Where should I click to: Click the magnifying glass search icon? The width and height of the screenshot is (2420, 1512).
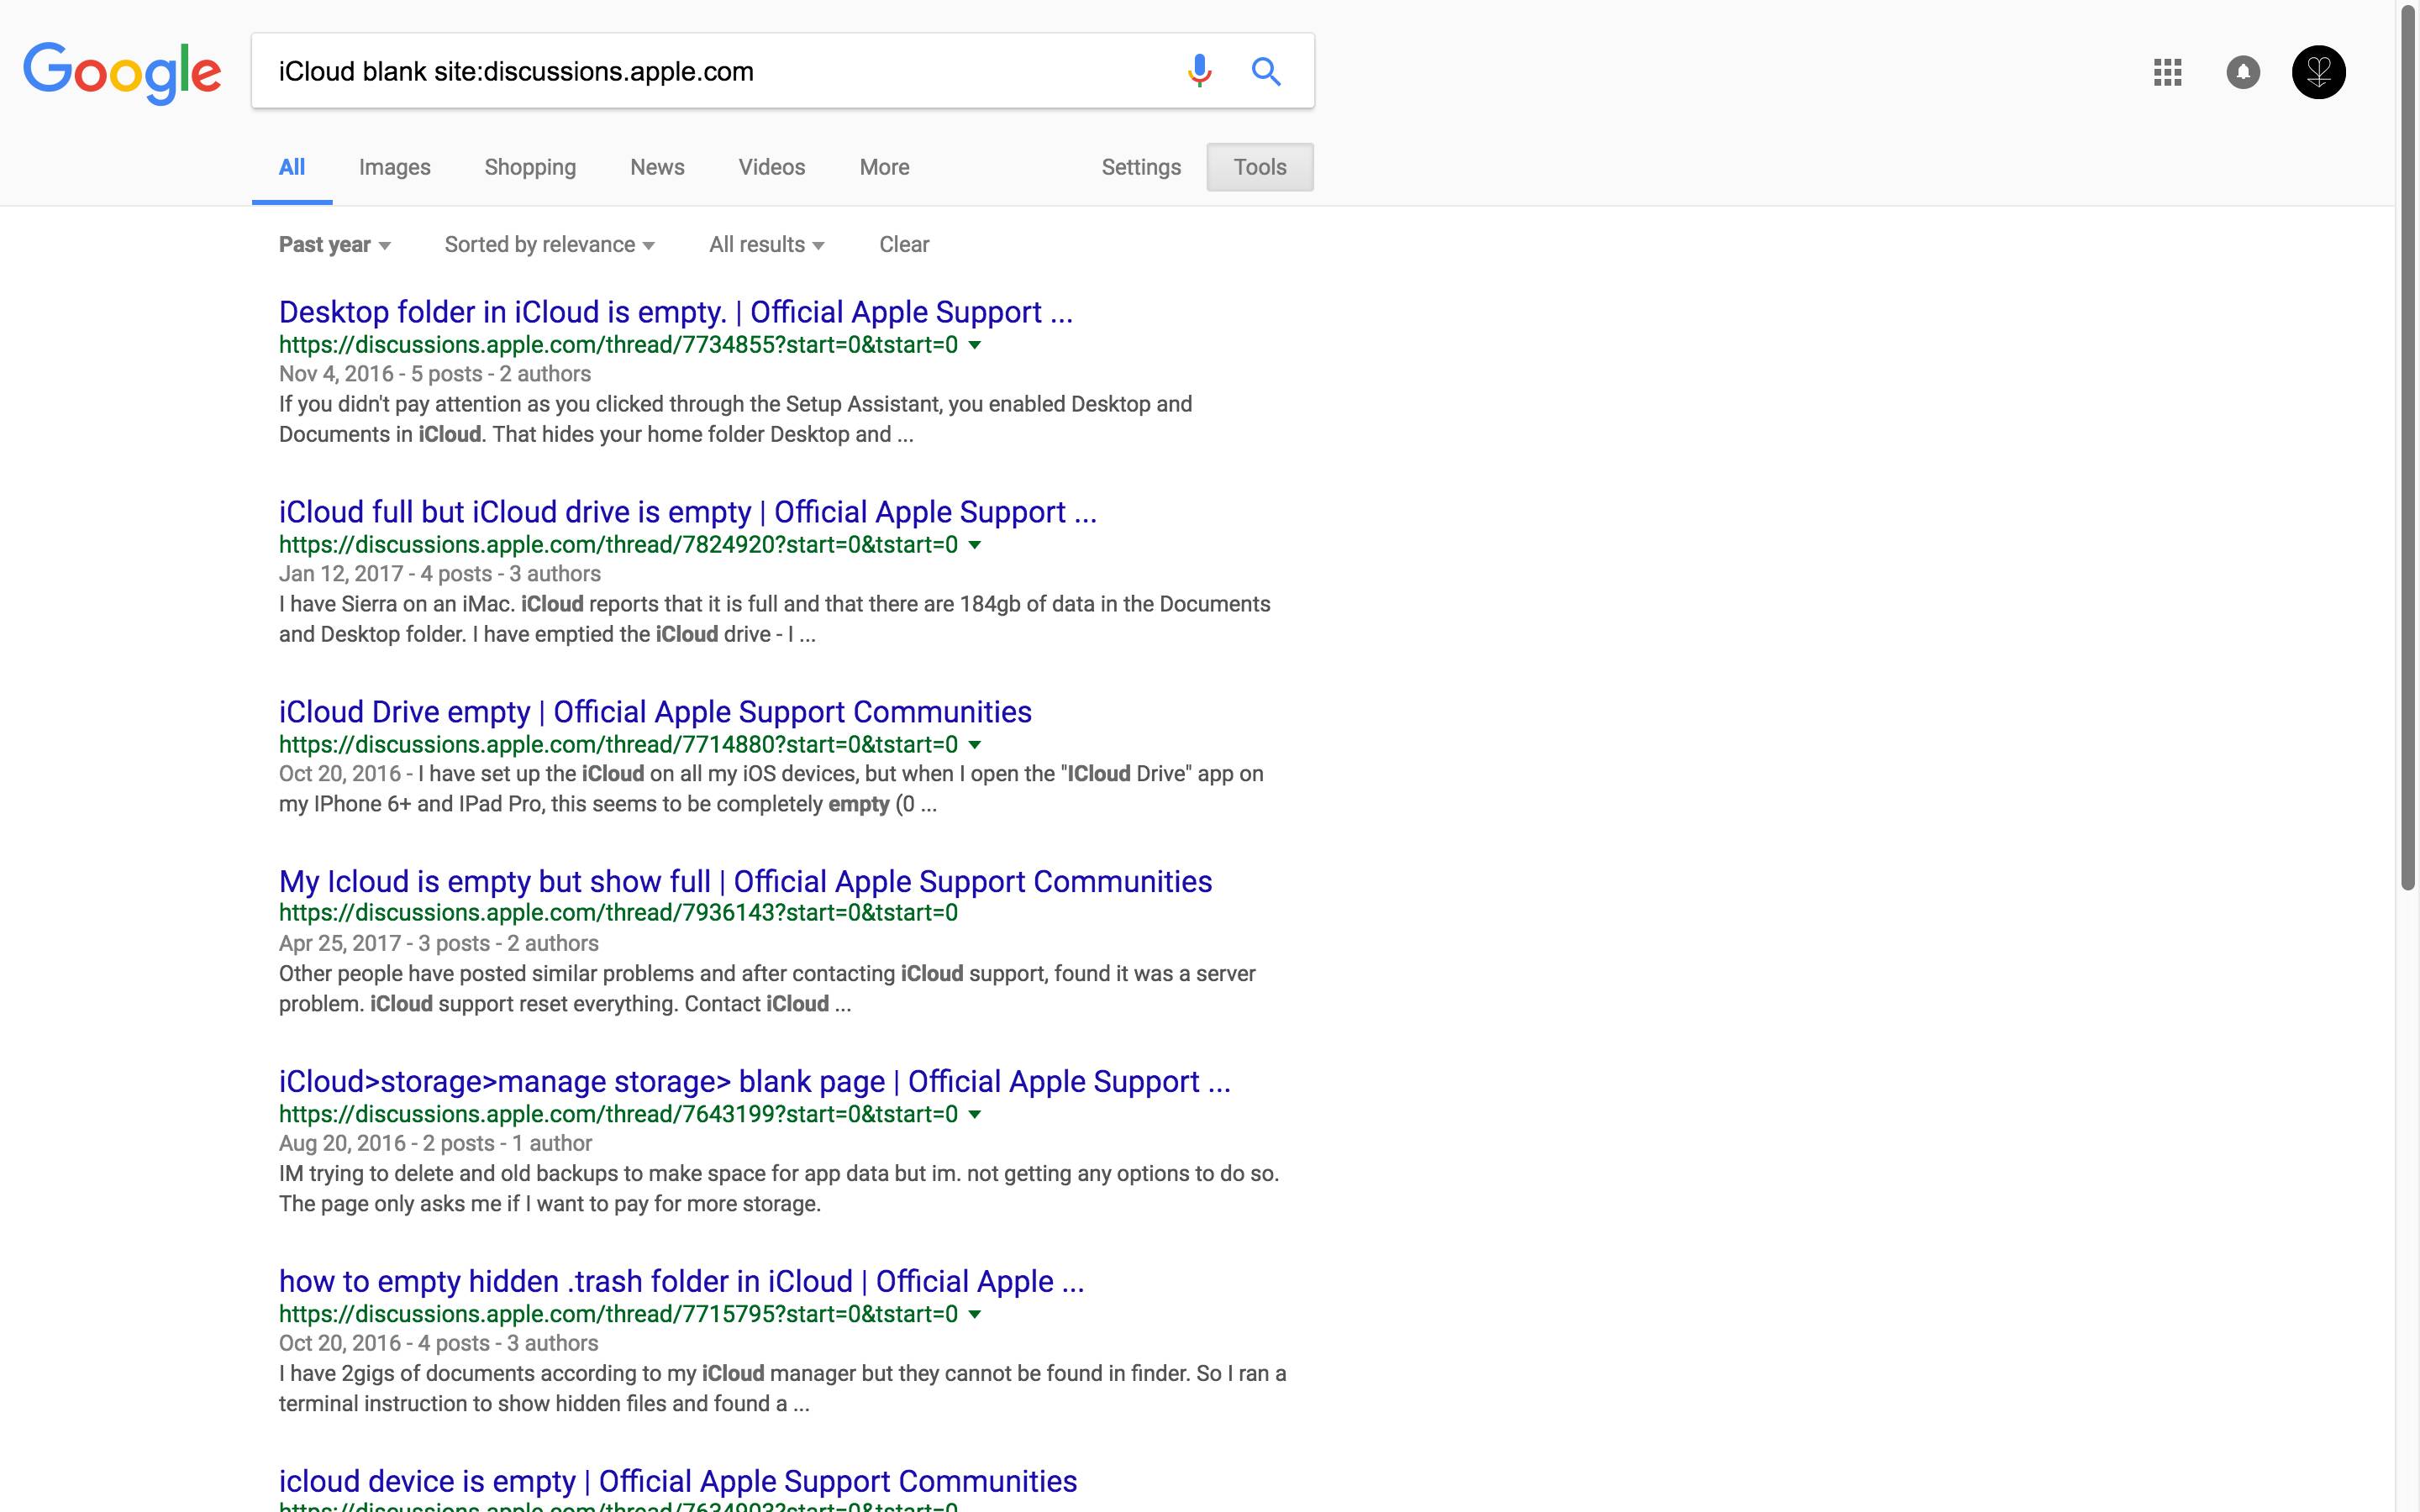pyautogui.click(x=1266, y=71)
